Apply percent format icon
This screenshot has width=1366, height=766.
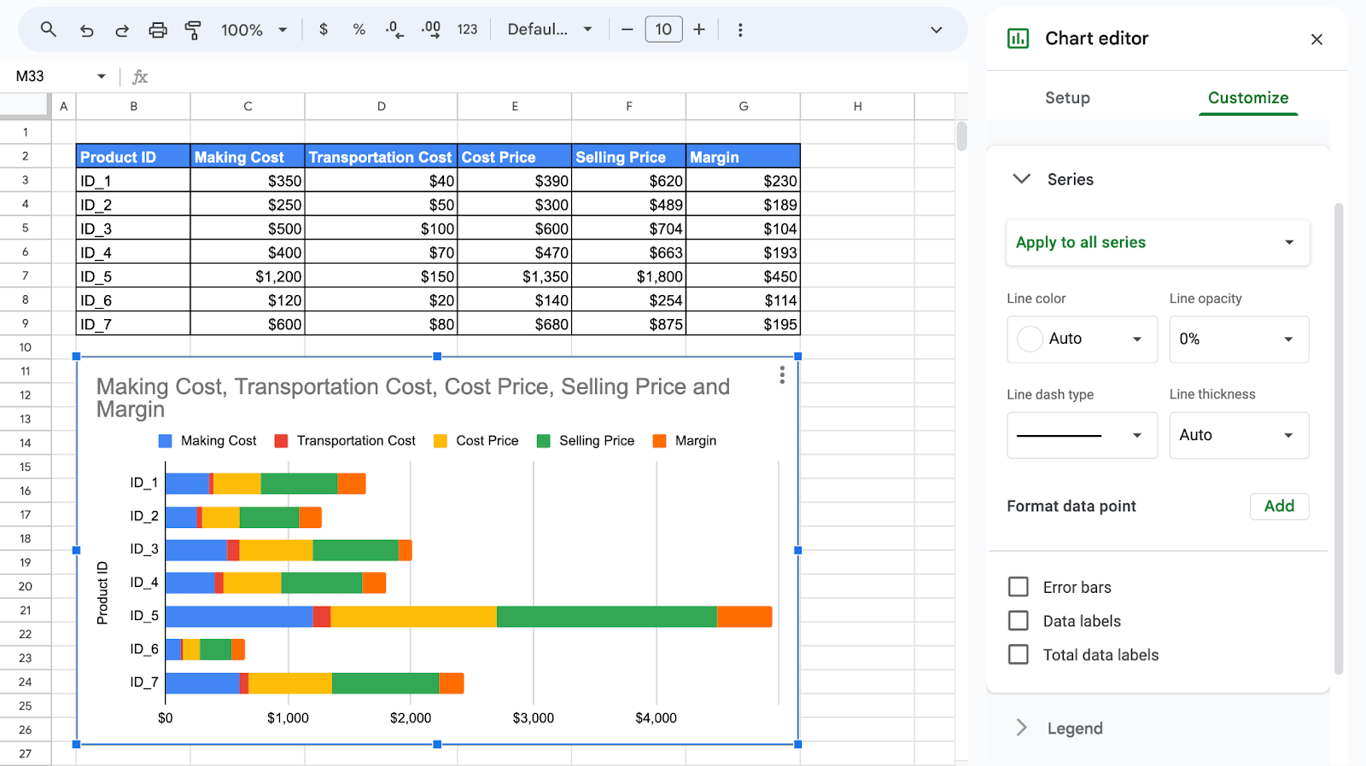359,30
